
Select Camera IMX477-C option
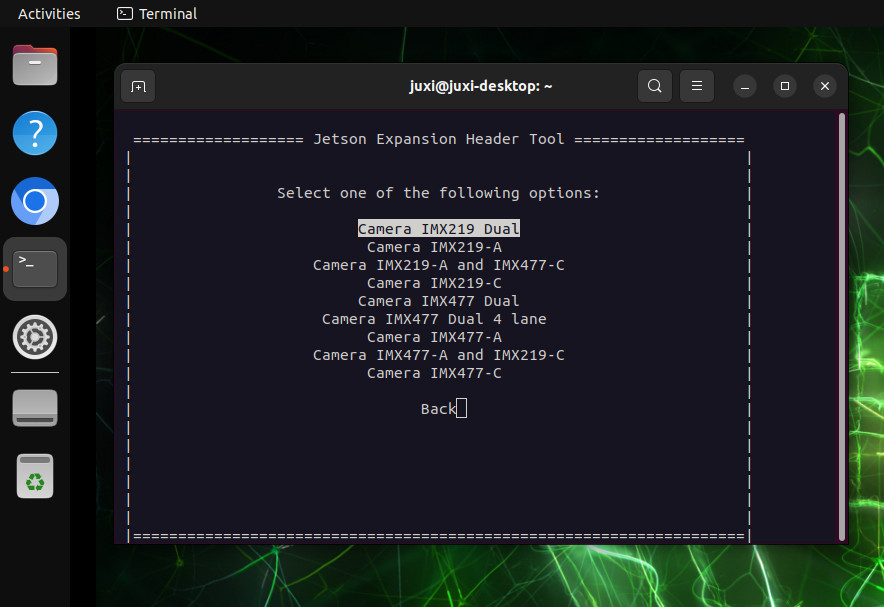point(434,373)
